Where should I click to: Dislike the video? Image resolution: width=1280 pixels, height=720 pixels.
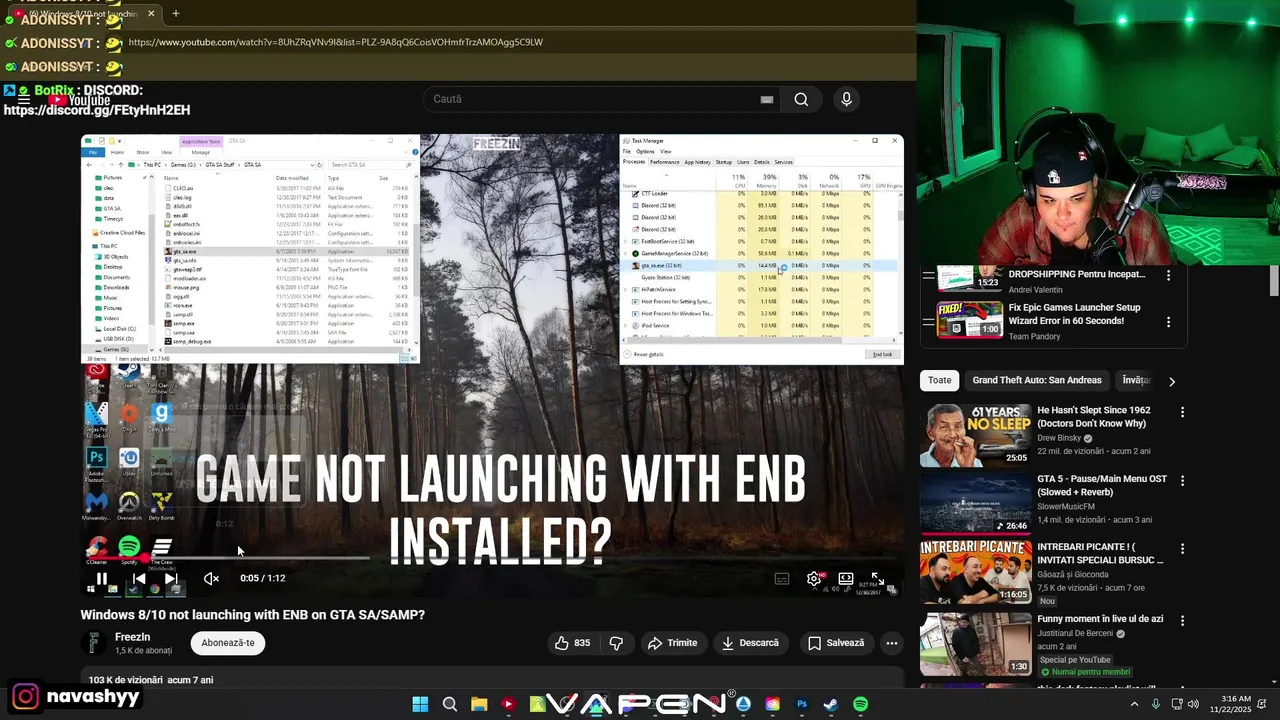click(616, 643)
